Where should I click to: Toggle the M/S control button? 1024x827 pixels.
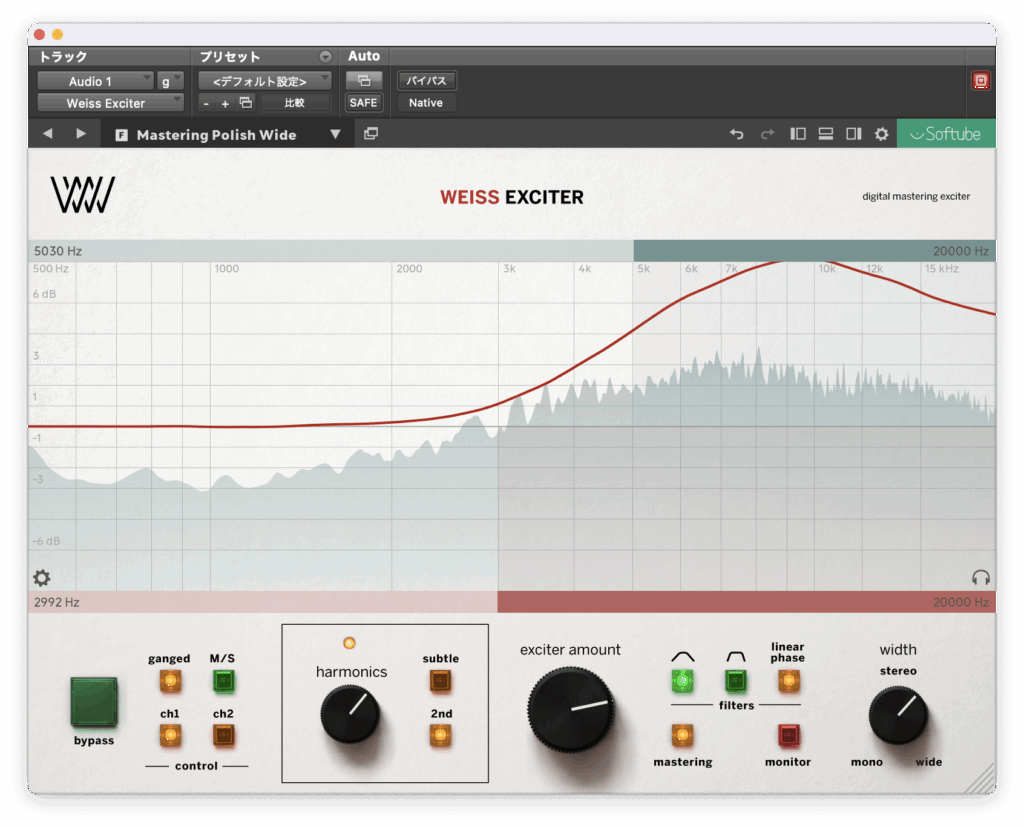pos(223,681)
